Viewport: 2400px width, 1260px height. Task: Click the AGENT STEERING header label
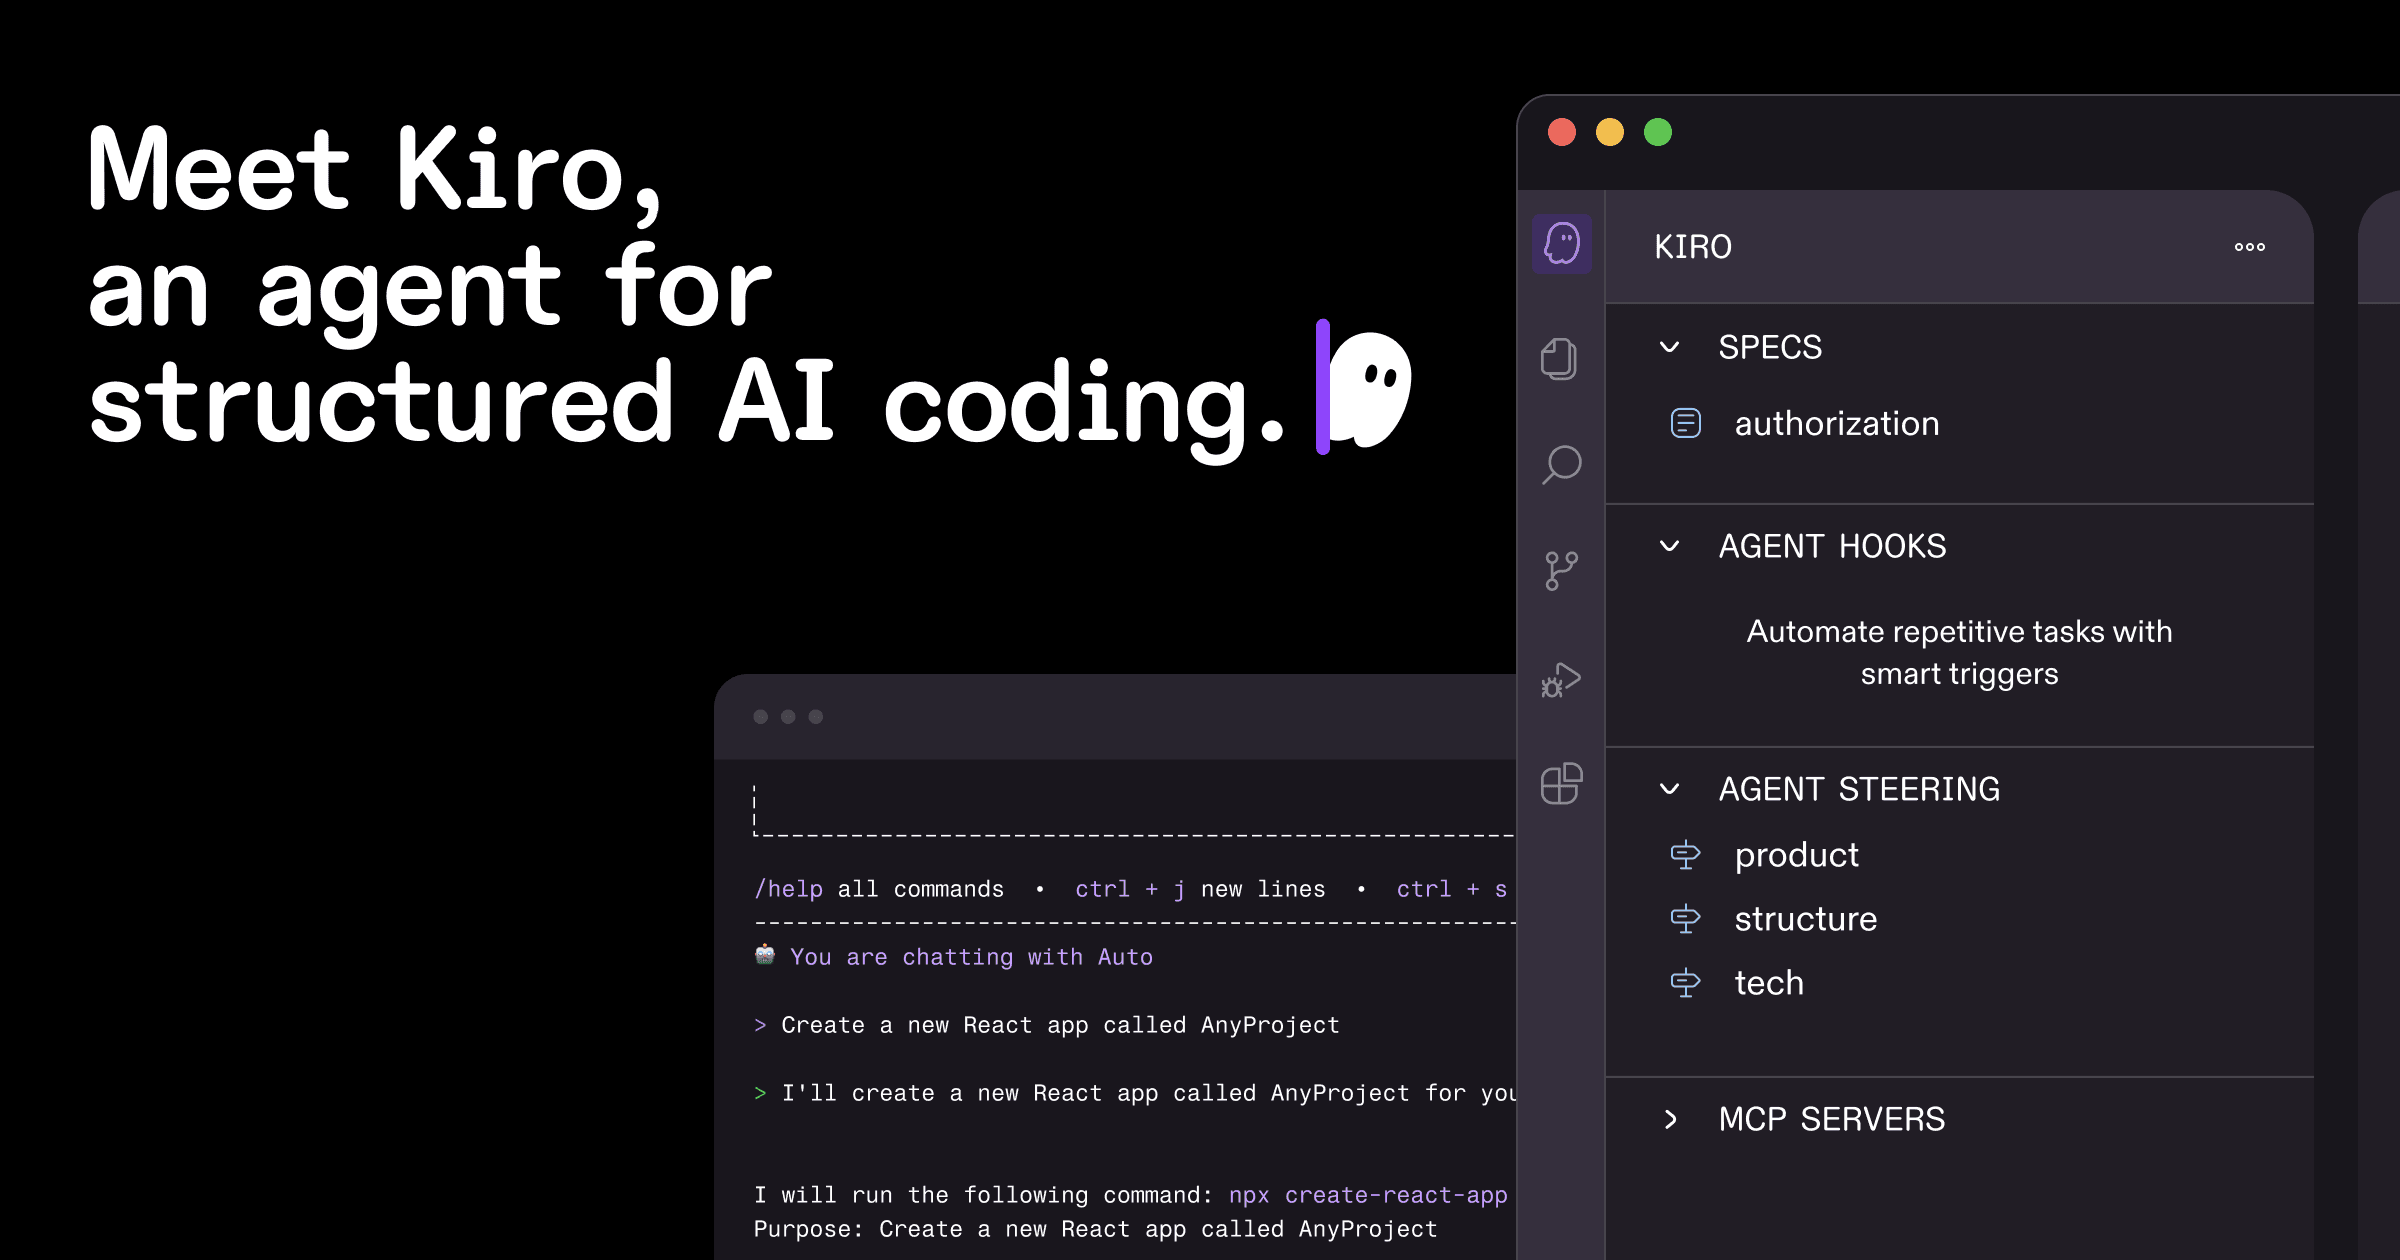pyautogui.click(x=1859, y=789)
